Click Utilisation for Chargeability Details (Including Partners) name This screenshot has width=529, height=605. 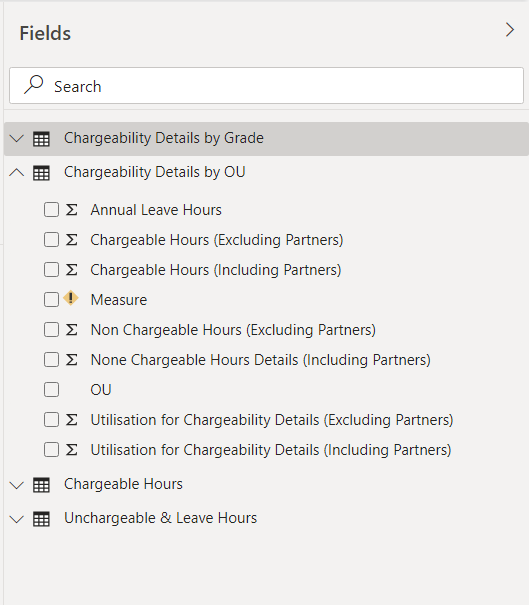point(271,450)
